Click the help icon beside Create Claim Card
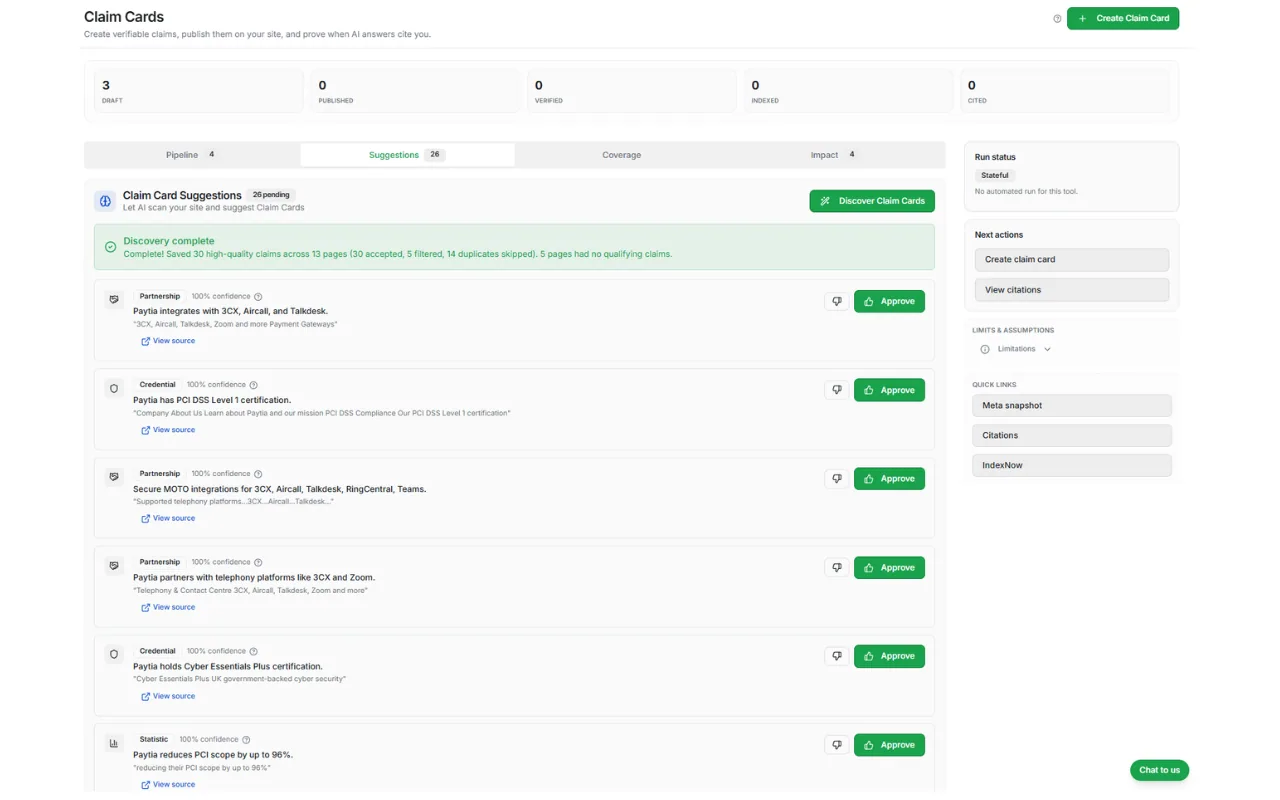1280x800 pixels. (x=1057, y=19)
